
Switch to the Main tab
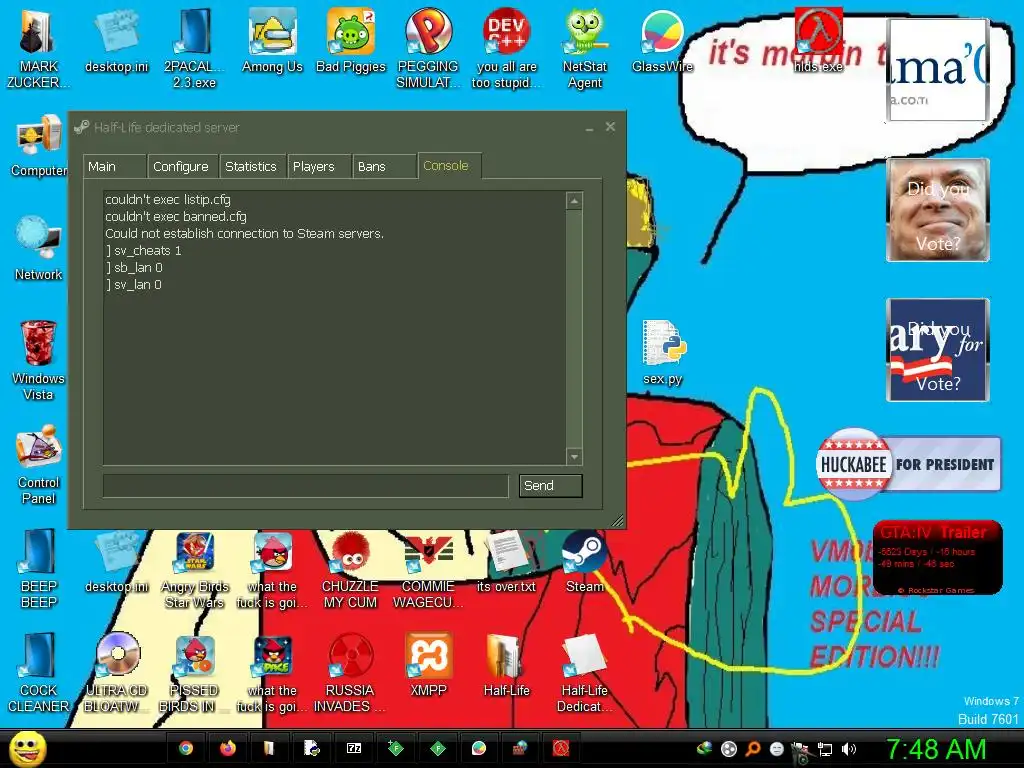point(115,167)
